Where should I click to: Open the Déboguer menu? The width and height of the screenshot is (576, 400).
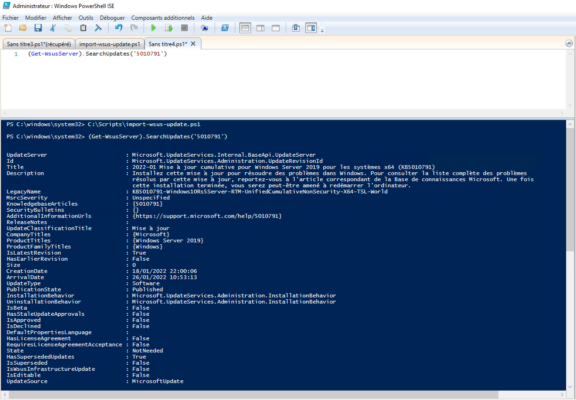112,18
